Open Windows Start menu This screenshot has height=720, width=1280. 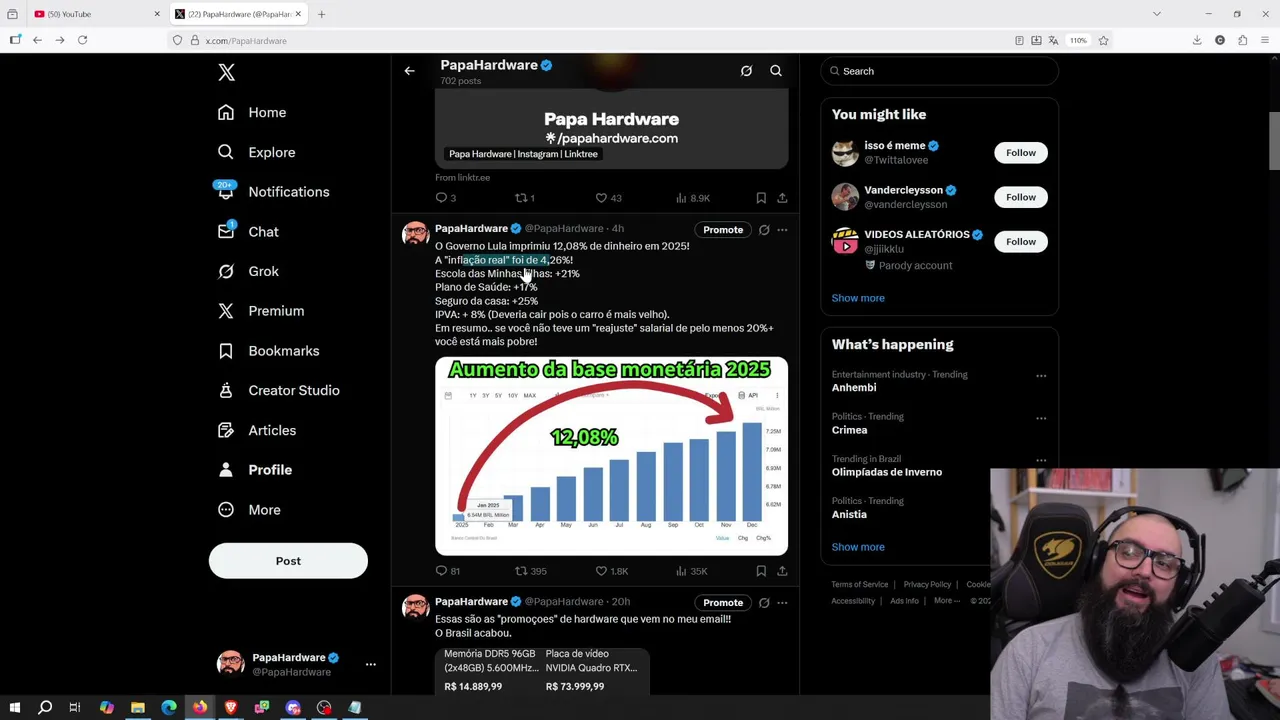(x=14, y=707)
